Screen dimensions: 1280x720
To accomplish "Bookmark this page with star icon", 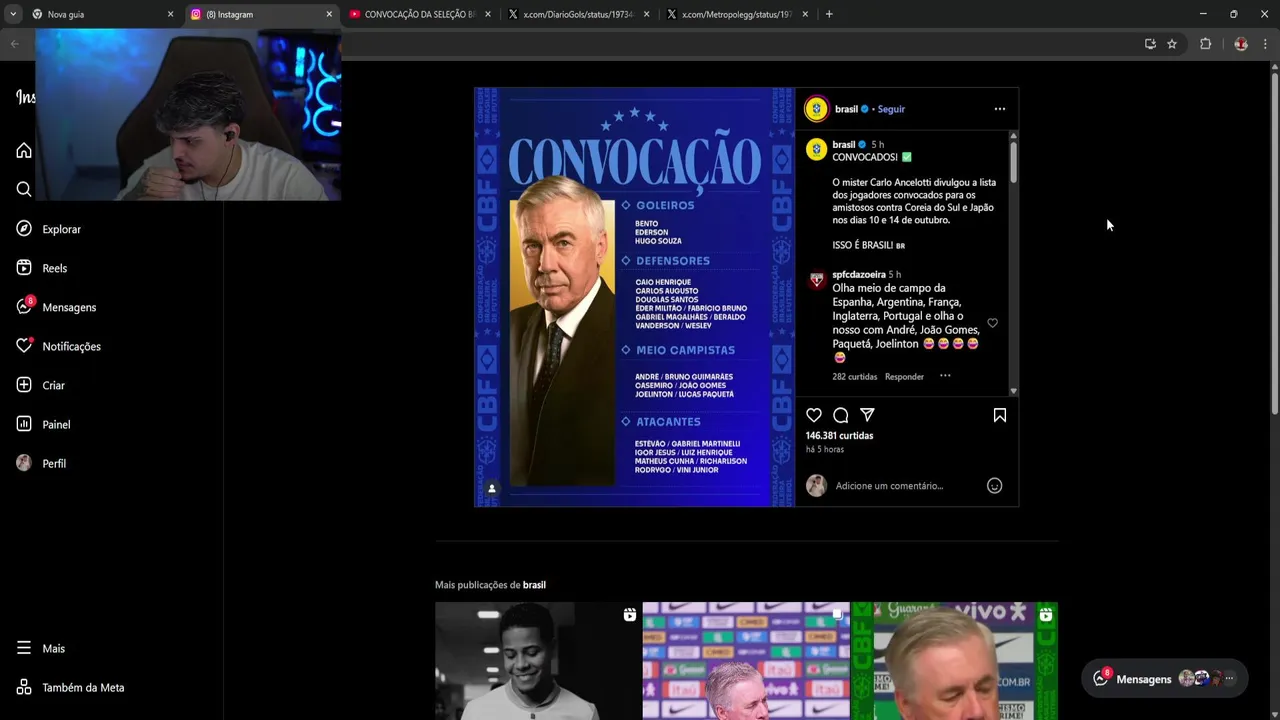I will point(1172,44).
